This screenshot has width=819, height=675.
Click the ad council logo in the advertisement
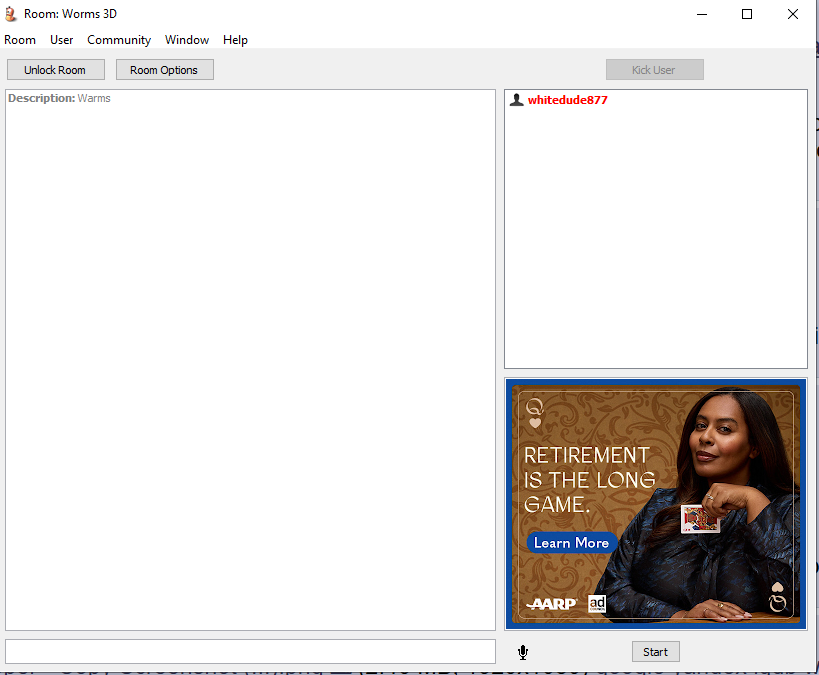coord(597,603)
